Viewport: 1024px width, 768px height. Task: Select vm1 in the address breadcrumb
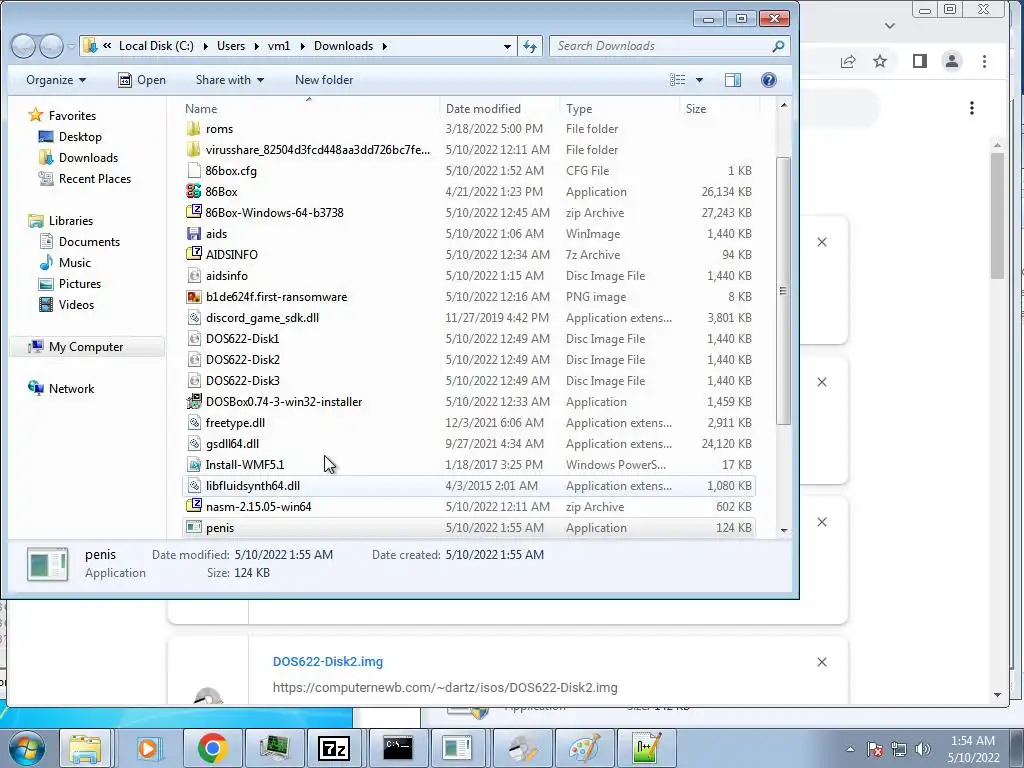click(279, 46)
